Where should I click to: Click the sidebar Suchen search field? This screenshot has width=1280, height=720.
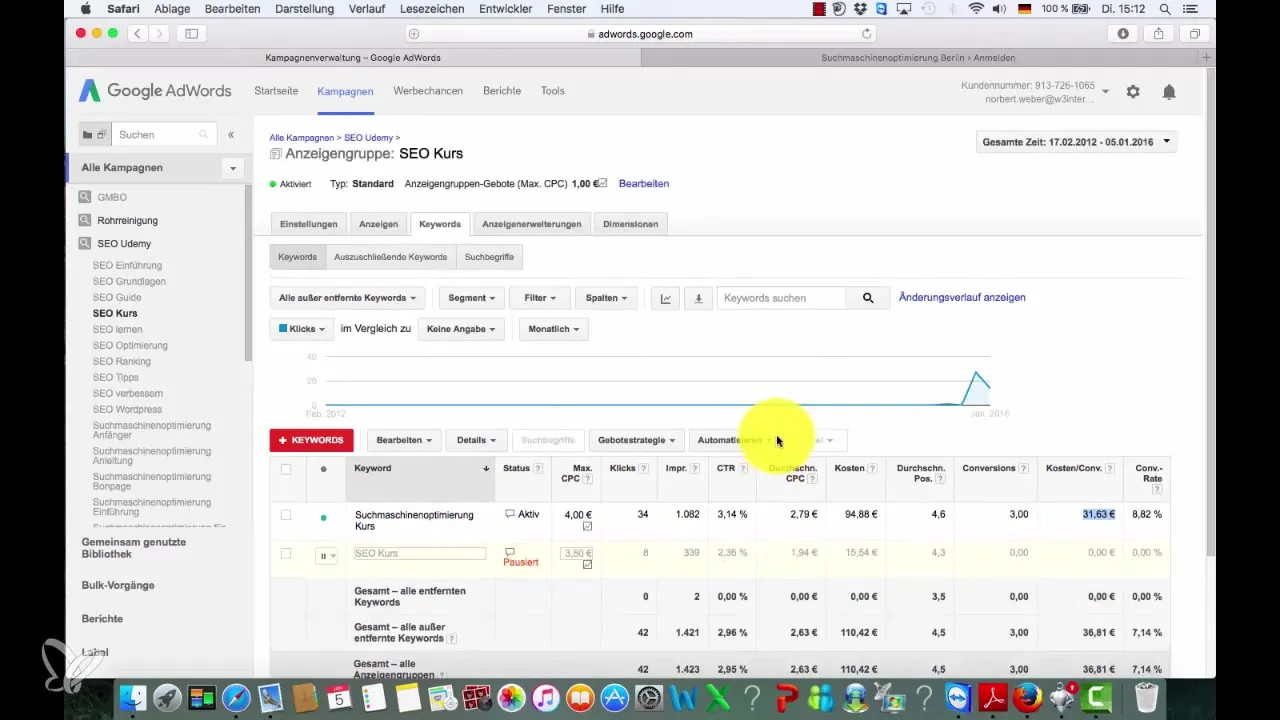click(164, 134)
